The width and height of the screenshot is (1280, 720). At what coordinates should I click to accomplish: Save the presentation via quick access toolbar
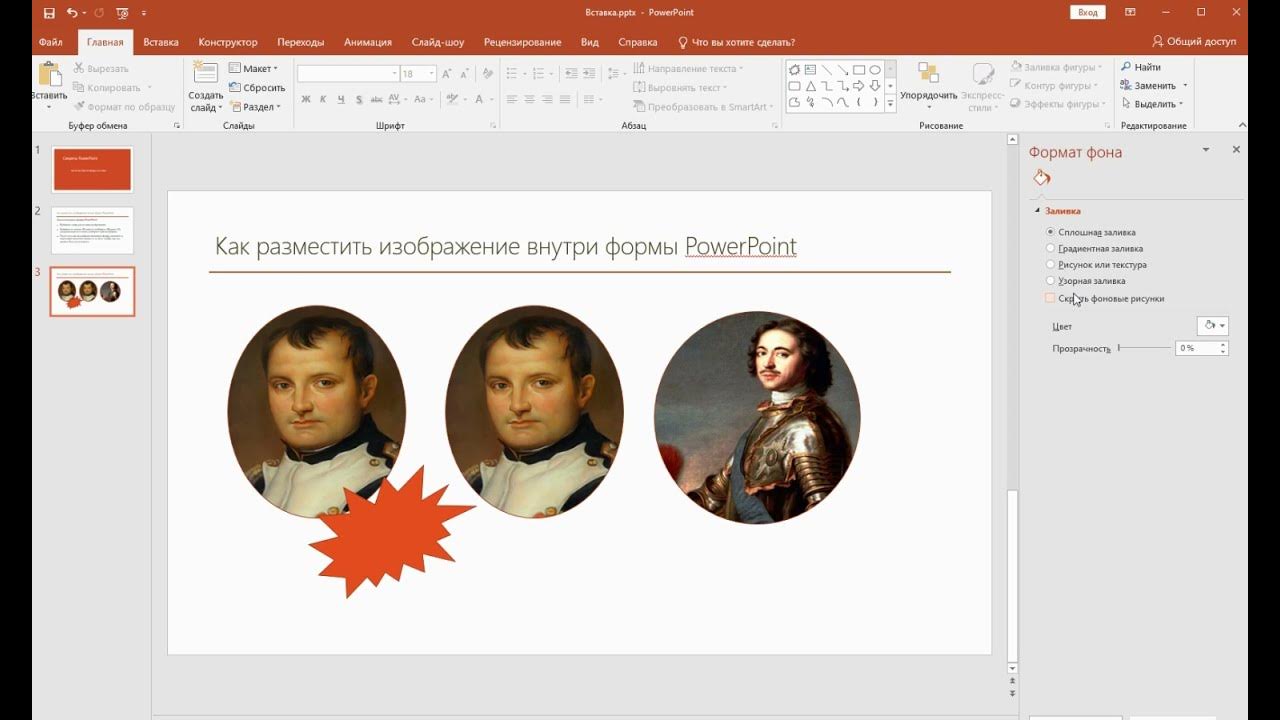pyautogui.click(x=49, y=13)
